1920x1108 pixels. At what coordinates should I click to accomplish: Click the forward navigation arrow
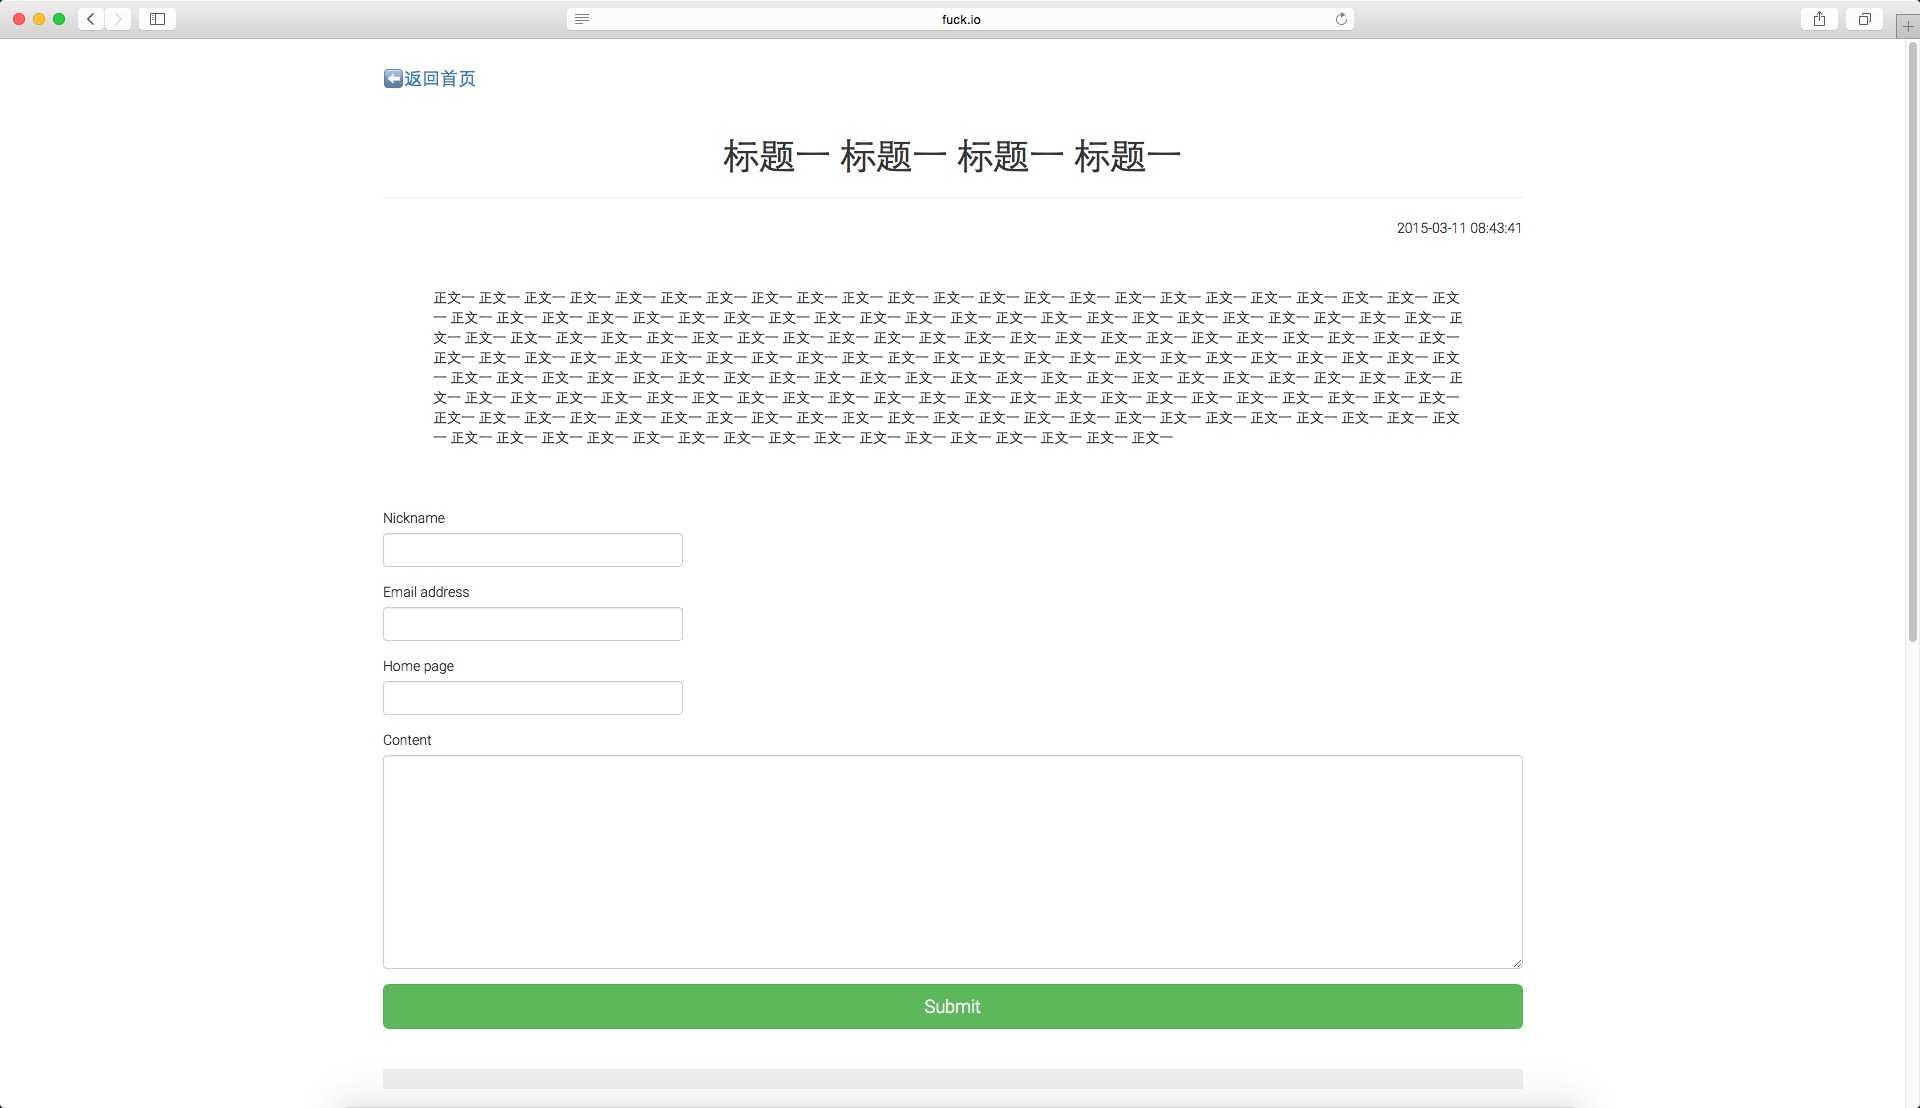[x=118, y=19]
